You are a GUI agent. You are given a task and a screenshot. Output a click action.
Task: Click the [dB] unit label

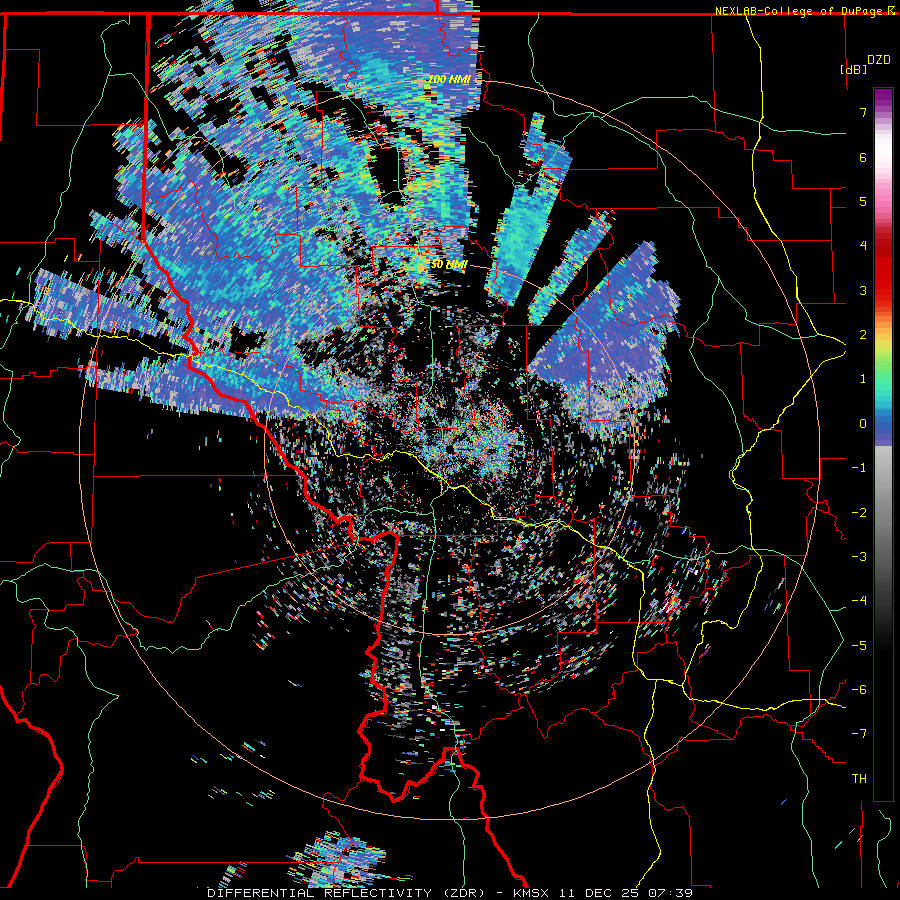click(x=853, y=69)
